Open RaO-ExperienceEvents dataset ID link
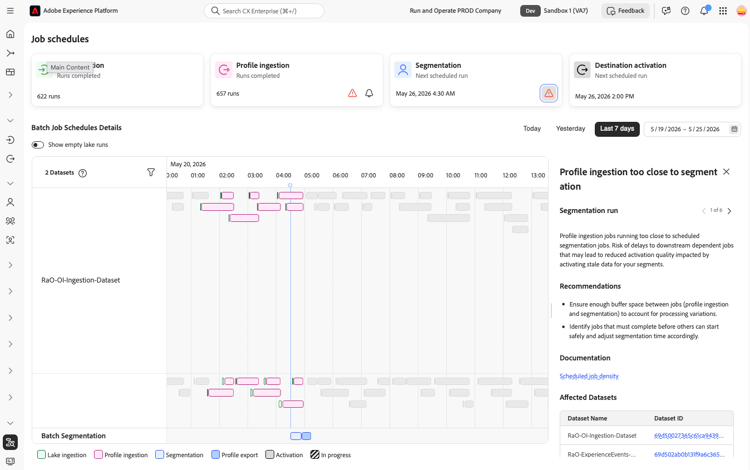Viewport: 750px width, 470px height. coord(689,454)
